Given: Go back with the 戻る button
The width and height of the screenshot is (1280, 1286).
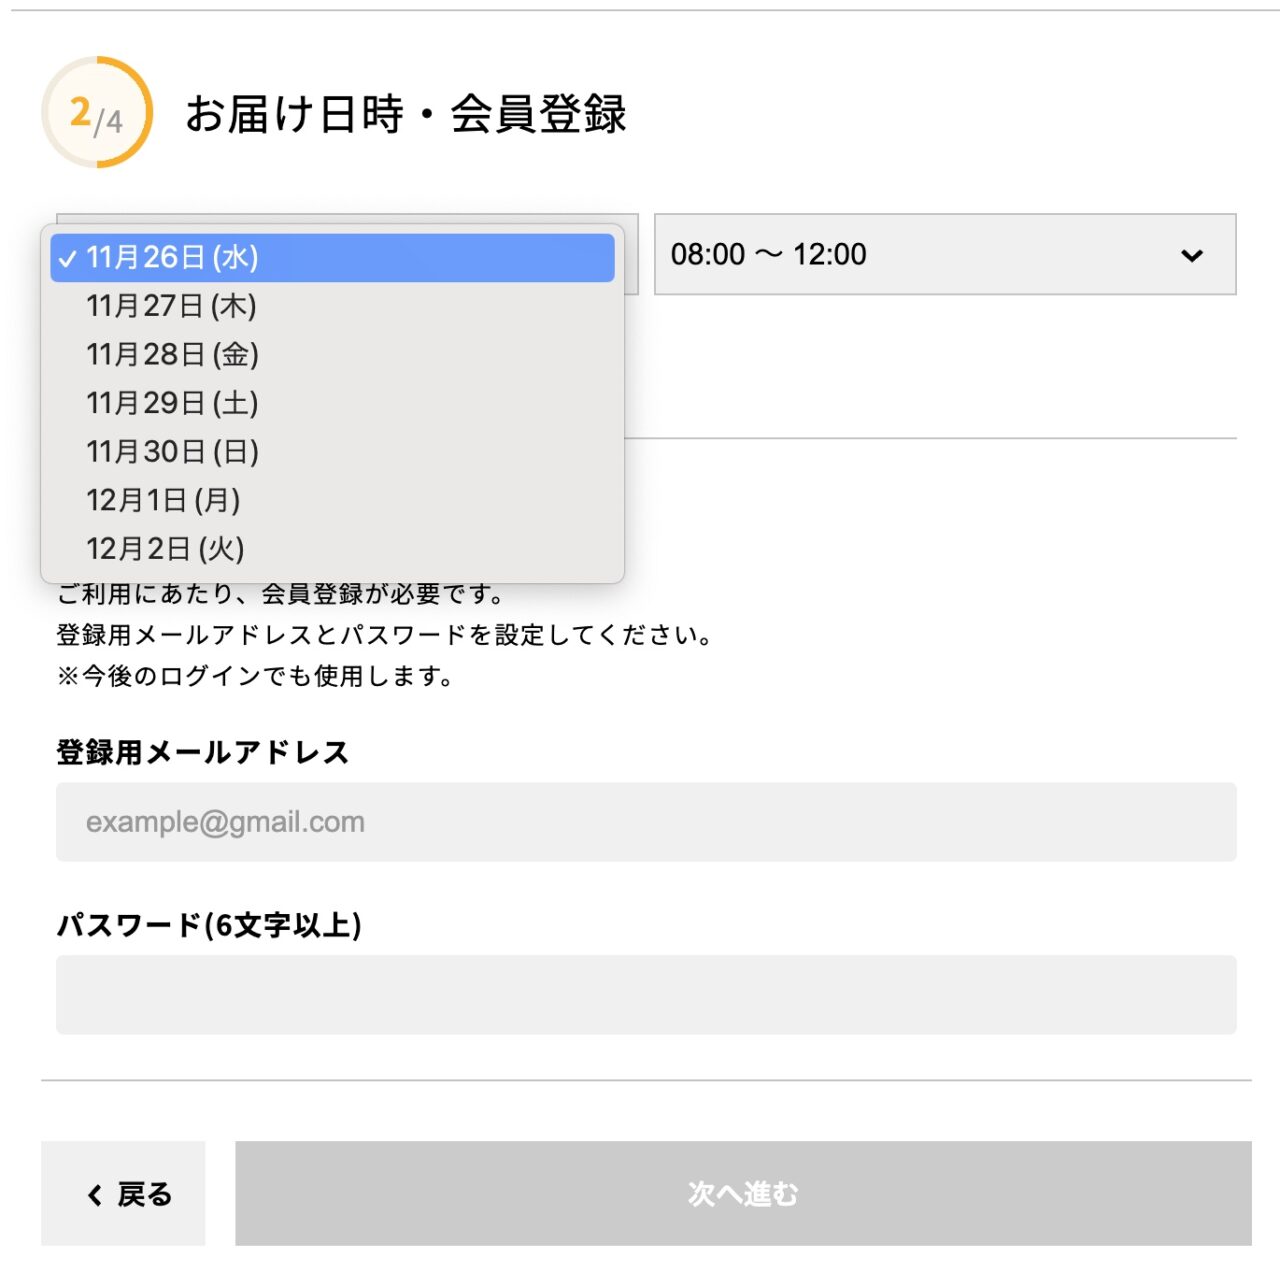Looking at the screenshot, I should pyautogui.click(x=123, y=1194).
